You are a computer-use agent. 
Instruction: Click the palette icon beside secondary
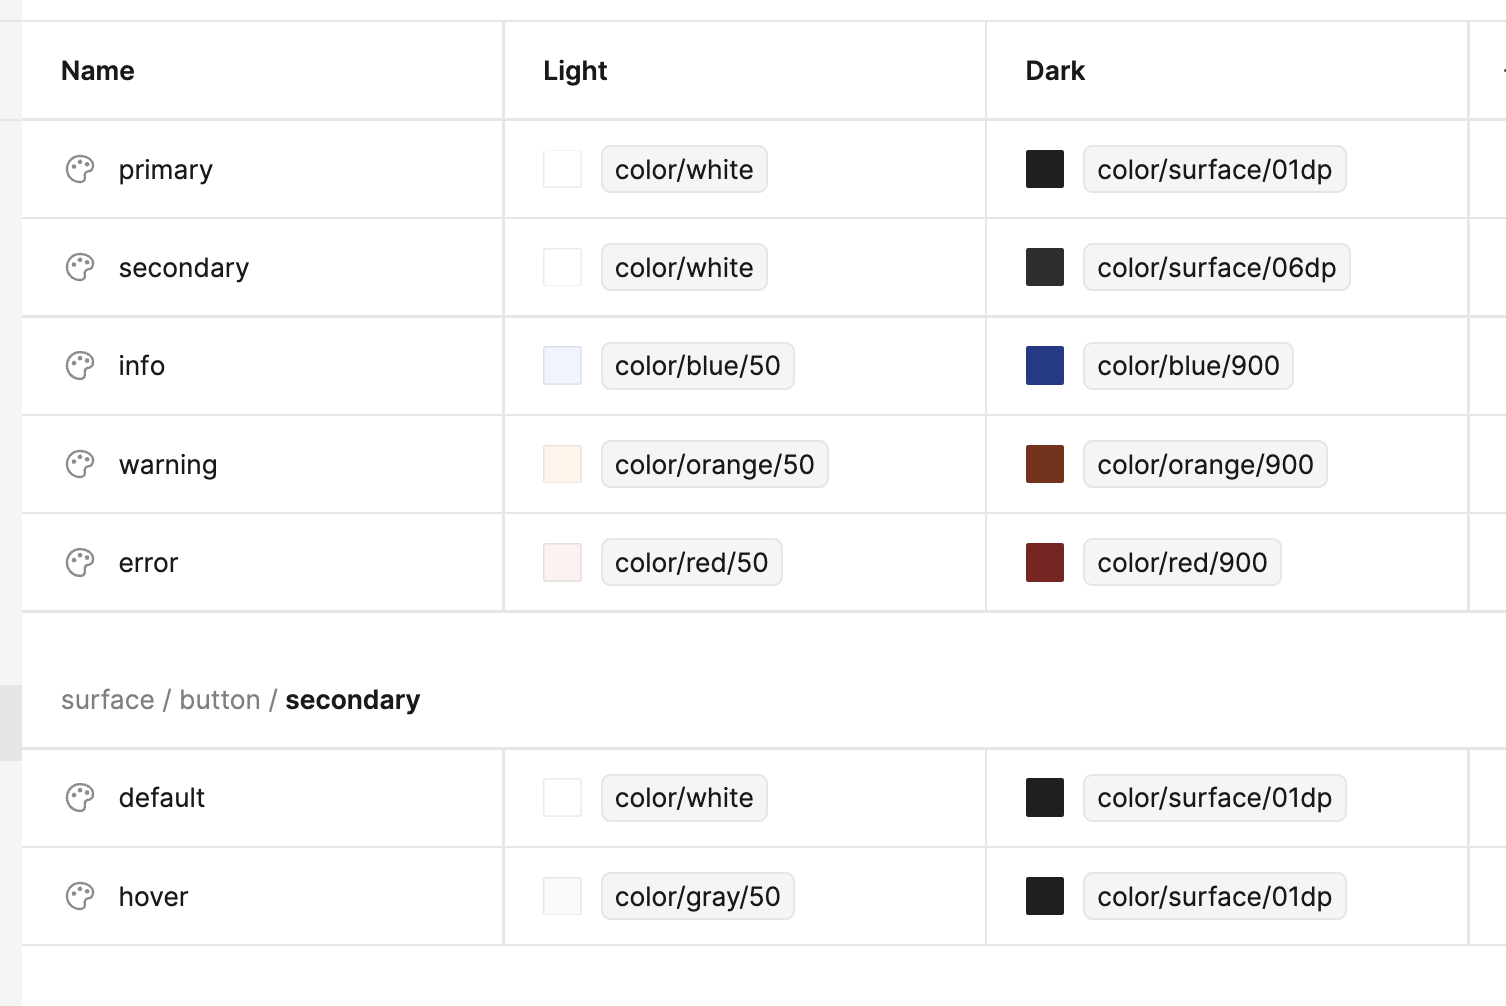(x=79, y=267)
